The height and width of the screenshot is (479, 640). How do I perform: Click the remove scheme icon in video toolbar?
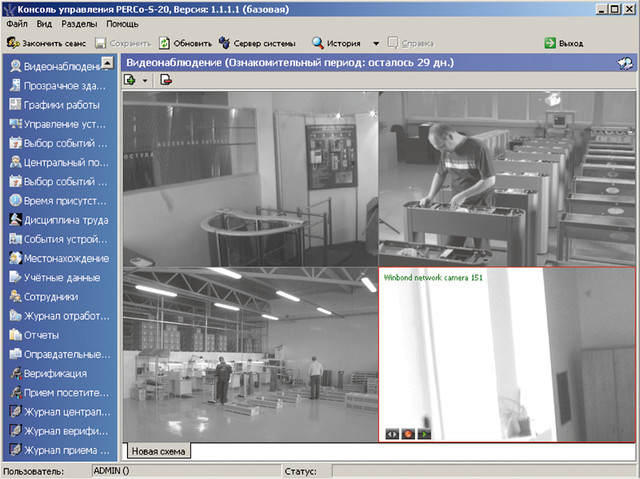165,80
